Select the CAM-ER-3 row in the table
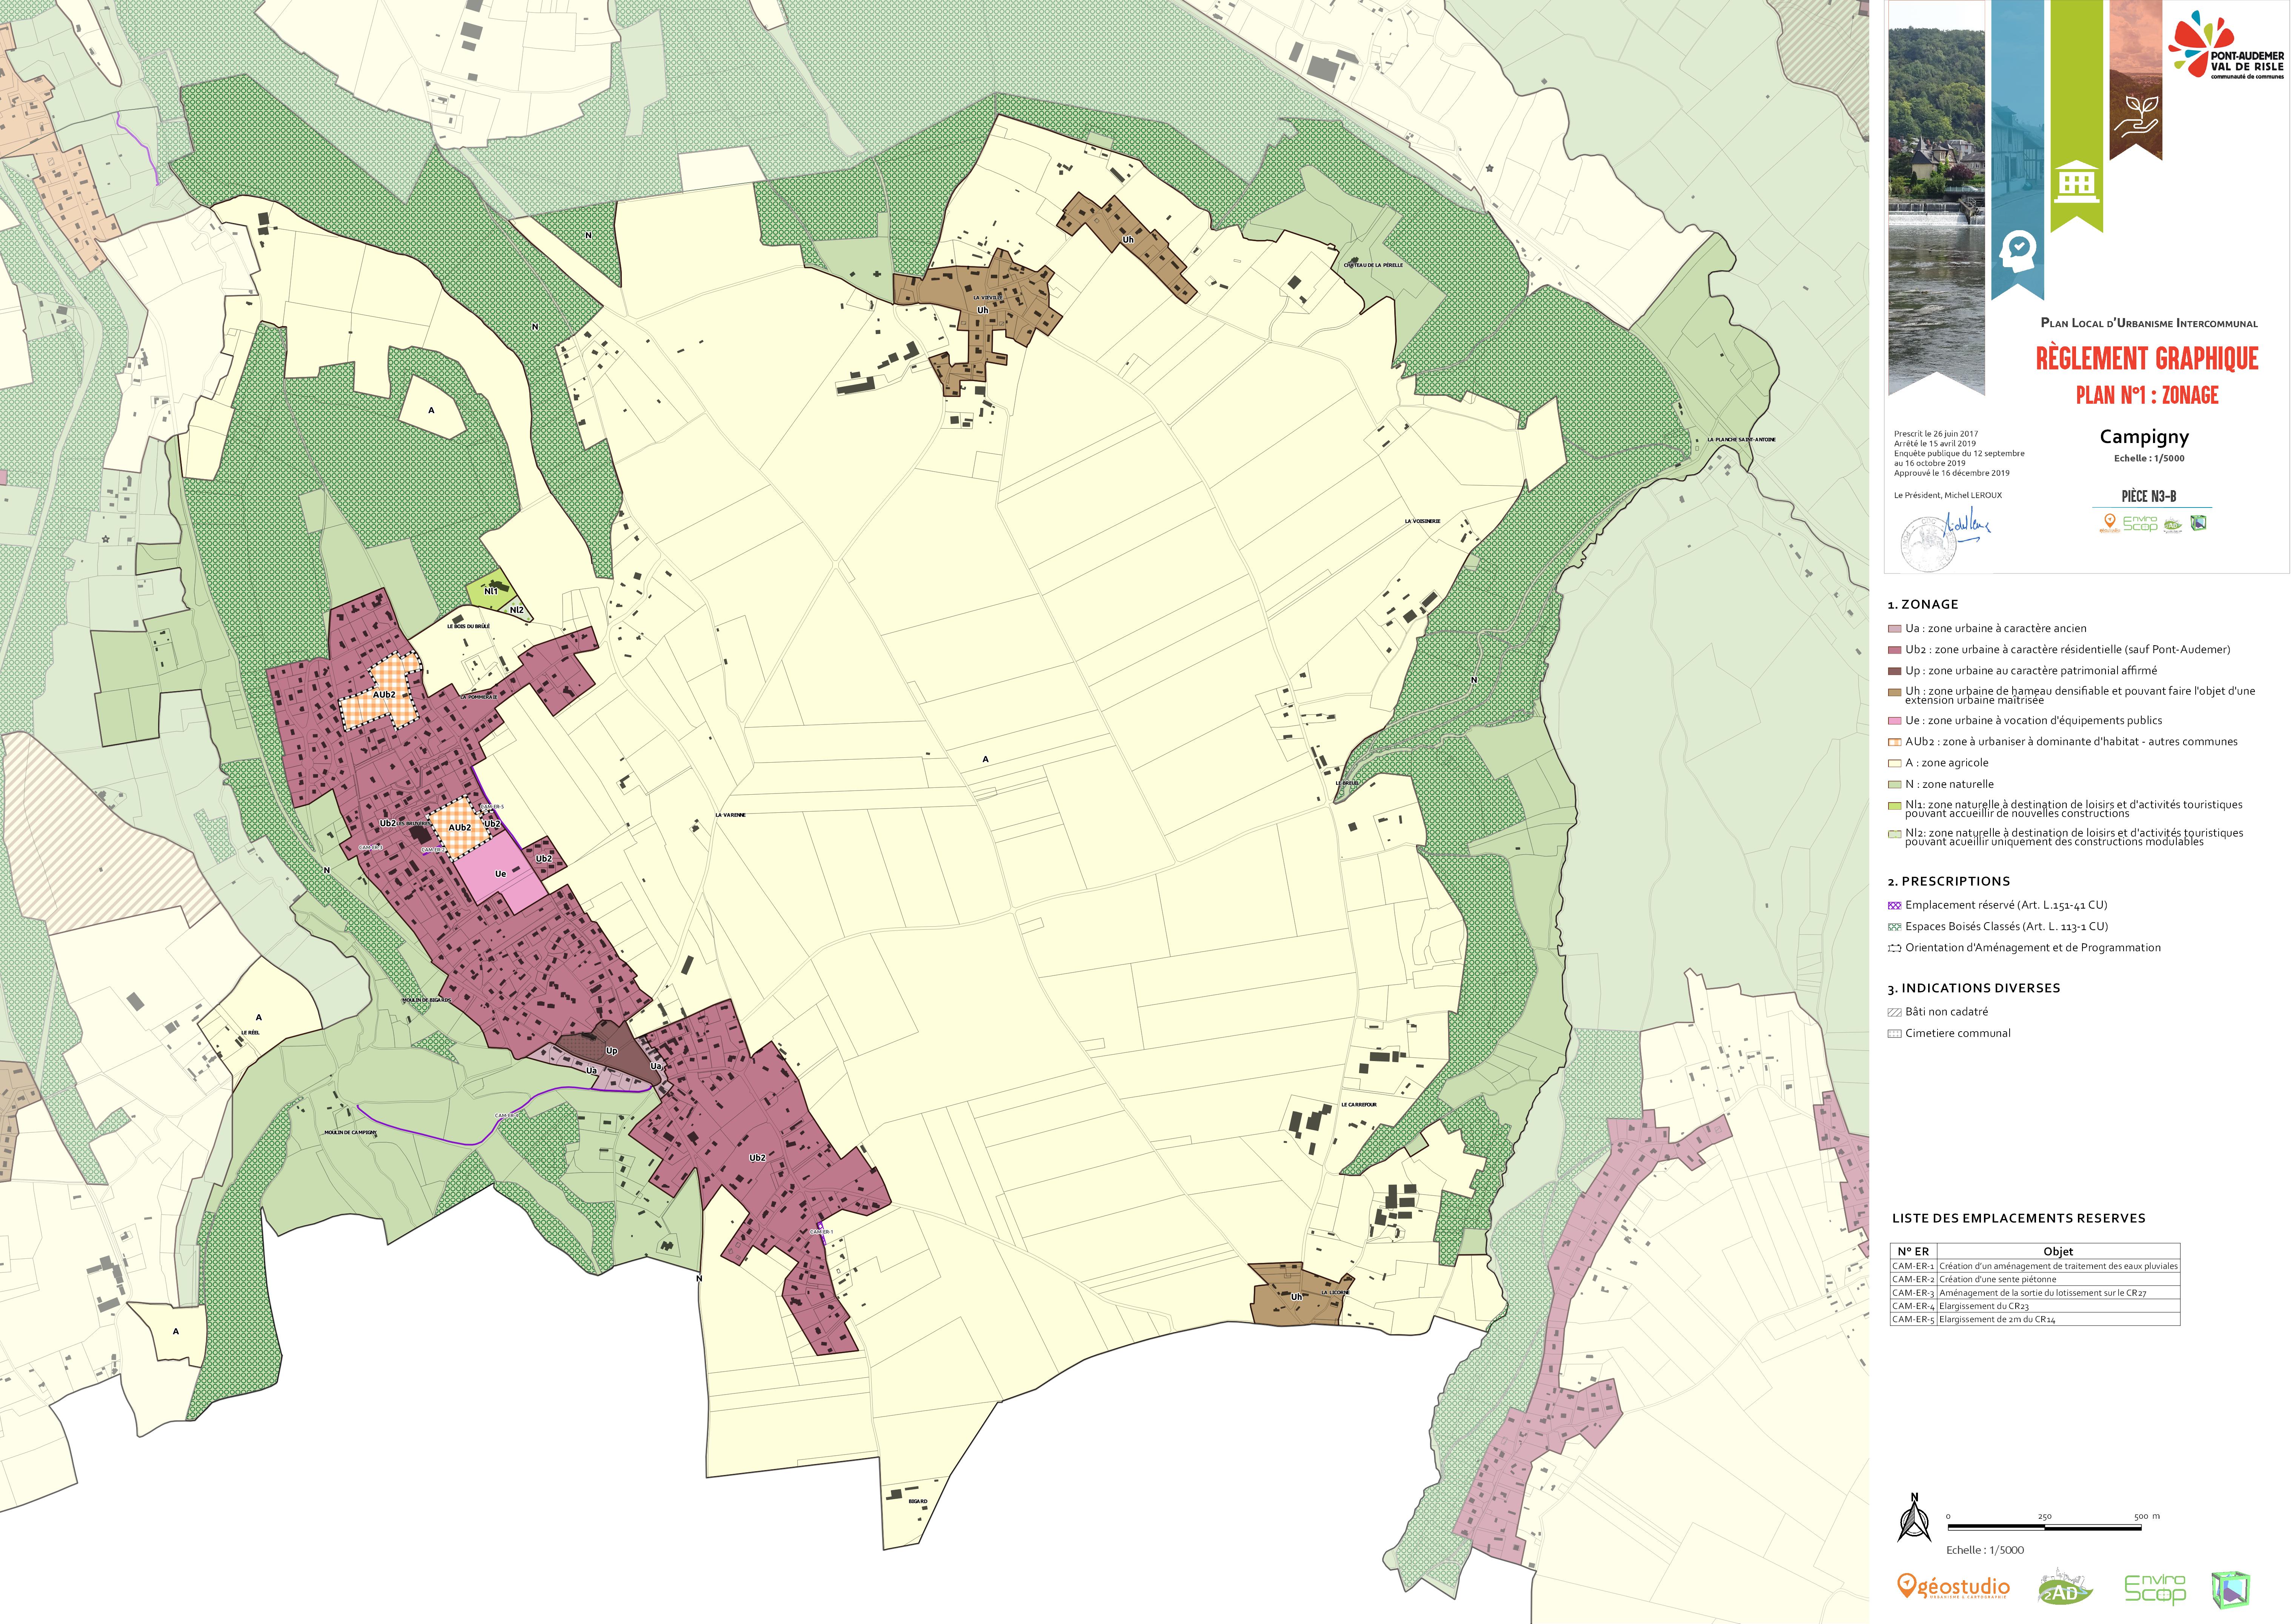Viewport: 2296px width, 1624px height. point(2035,1293)
